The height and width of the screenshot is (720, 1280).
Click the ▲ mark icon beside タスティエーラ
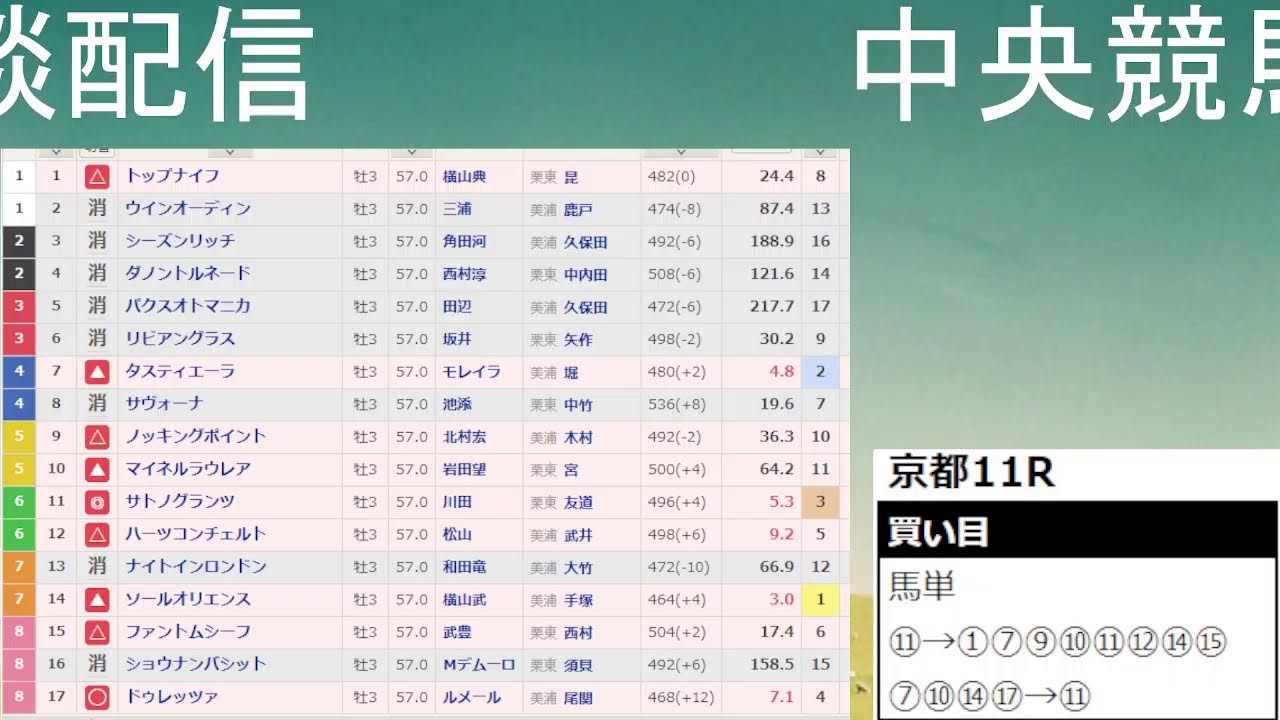click(x=96, y=372)
